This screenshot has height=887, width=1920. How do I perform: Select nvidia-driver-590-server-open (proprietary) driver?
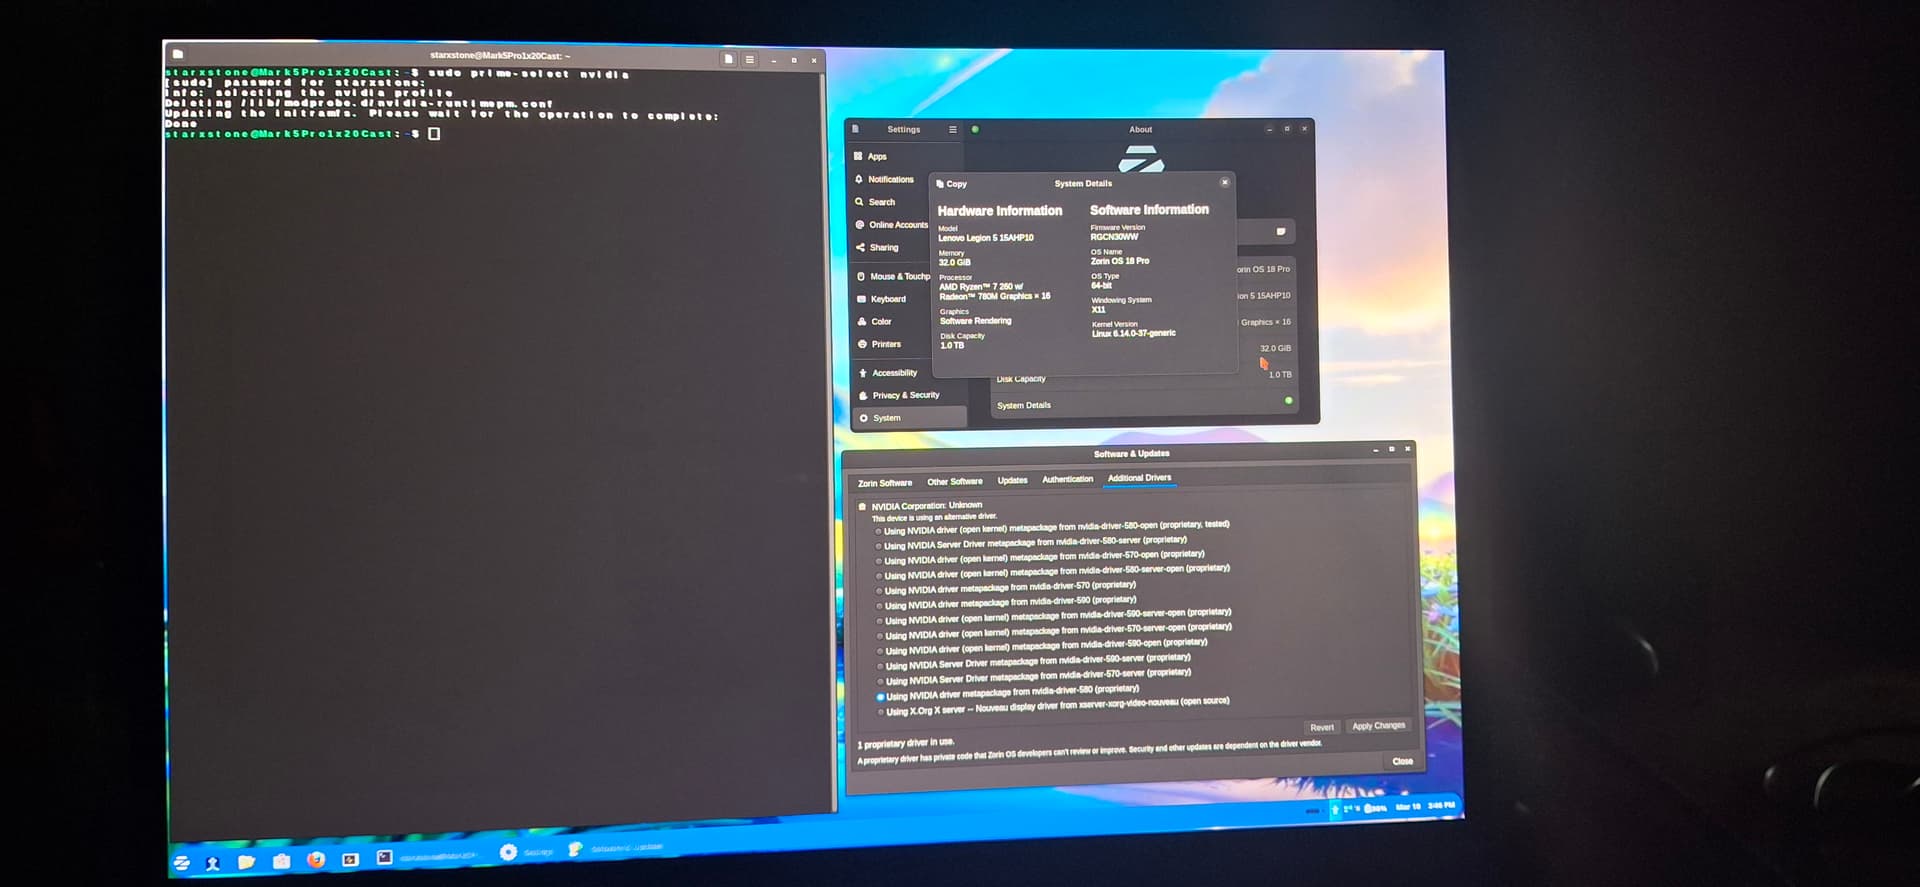pyautogui.click(x=1054, y=616)
